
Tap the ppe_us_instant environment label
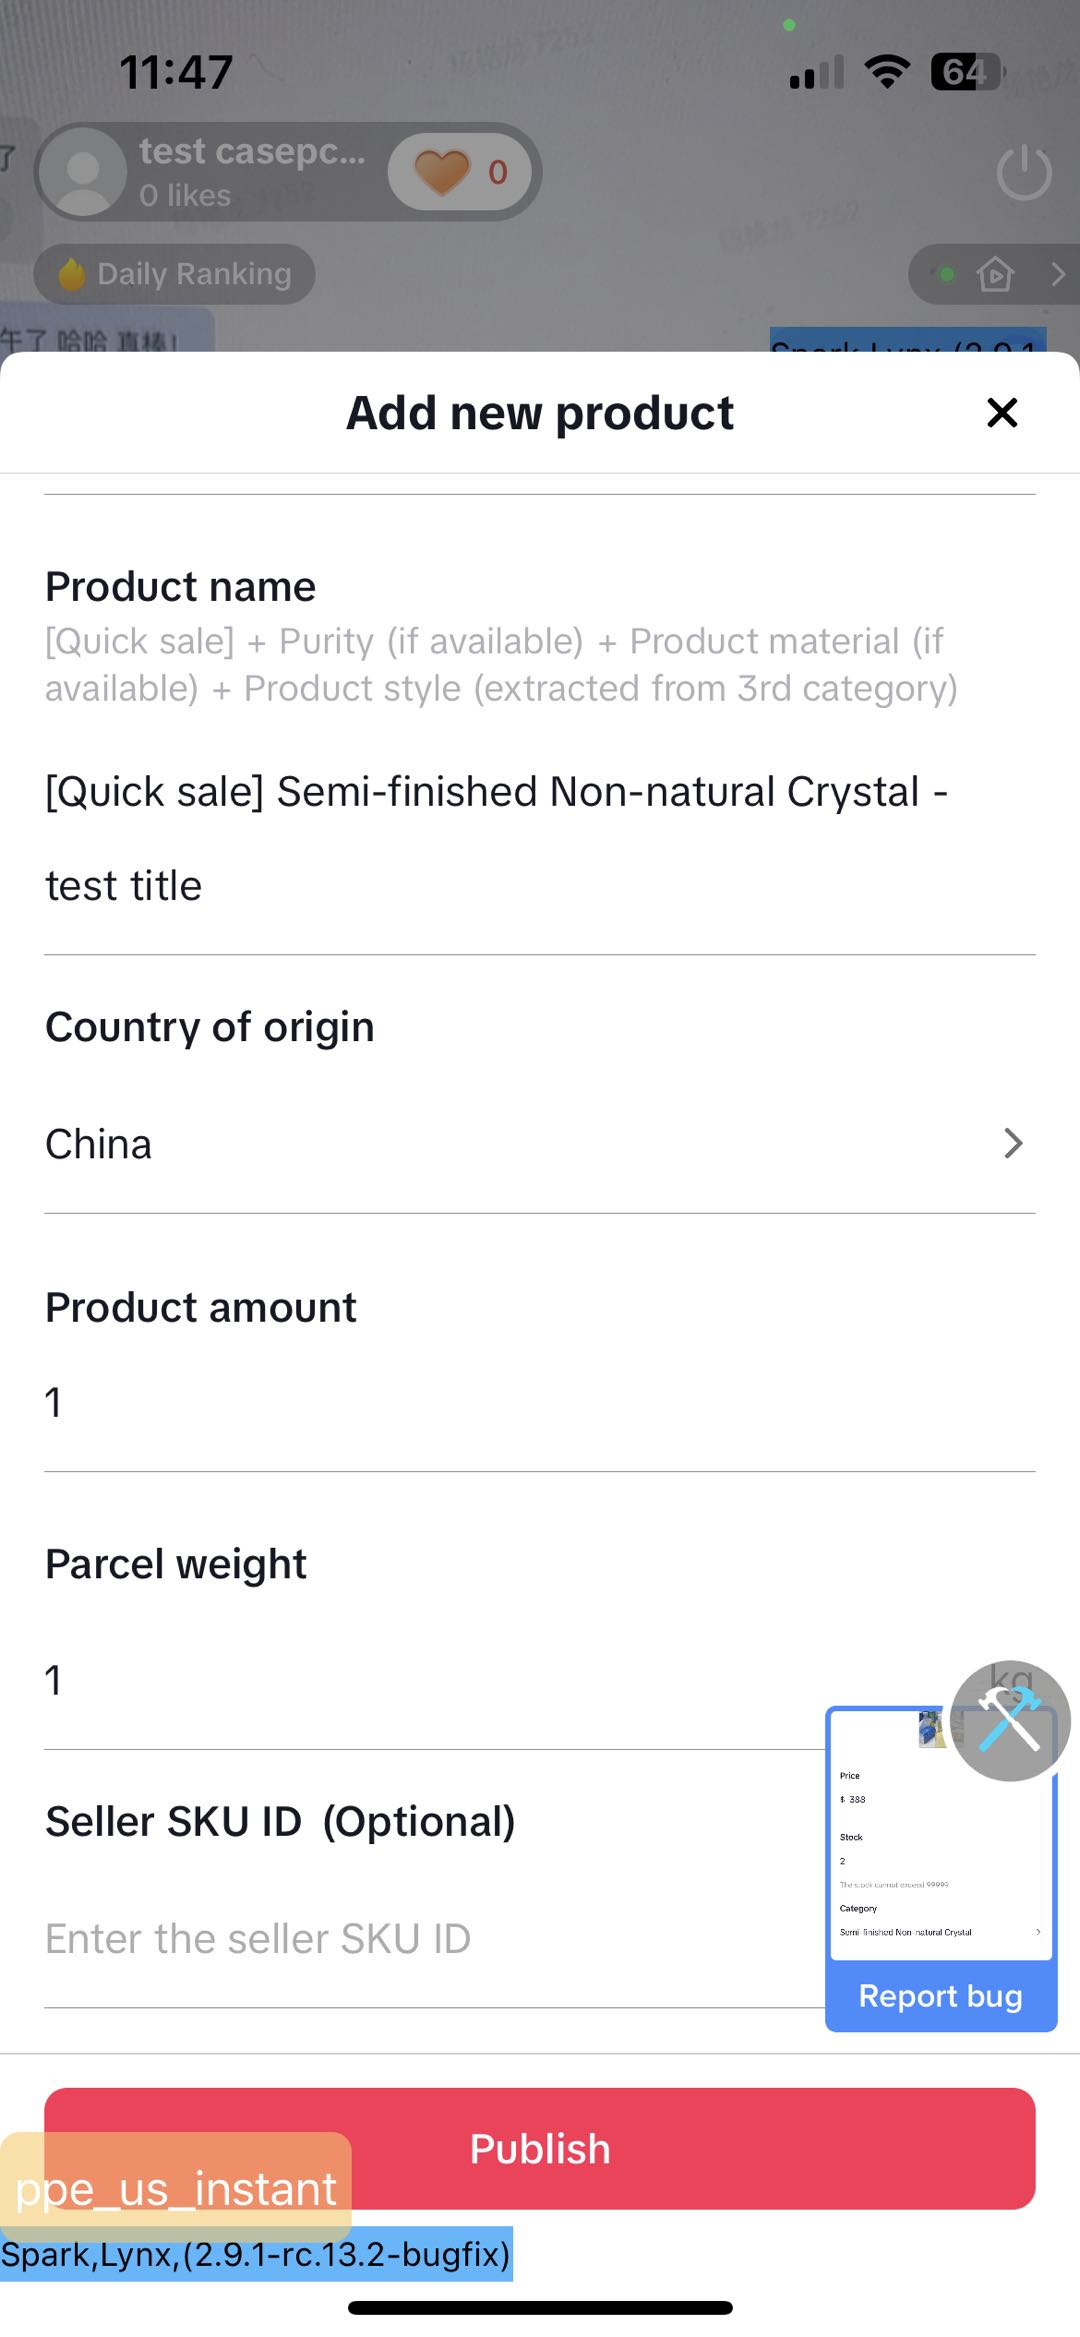pos(176,2190)
